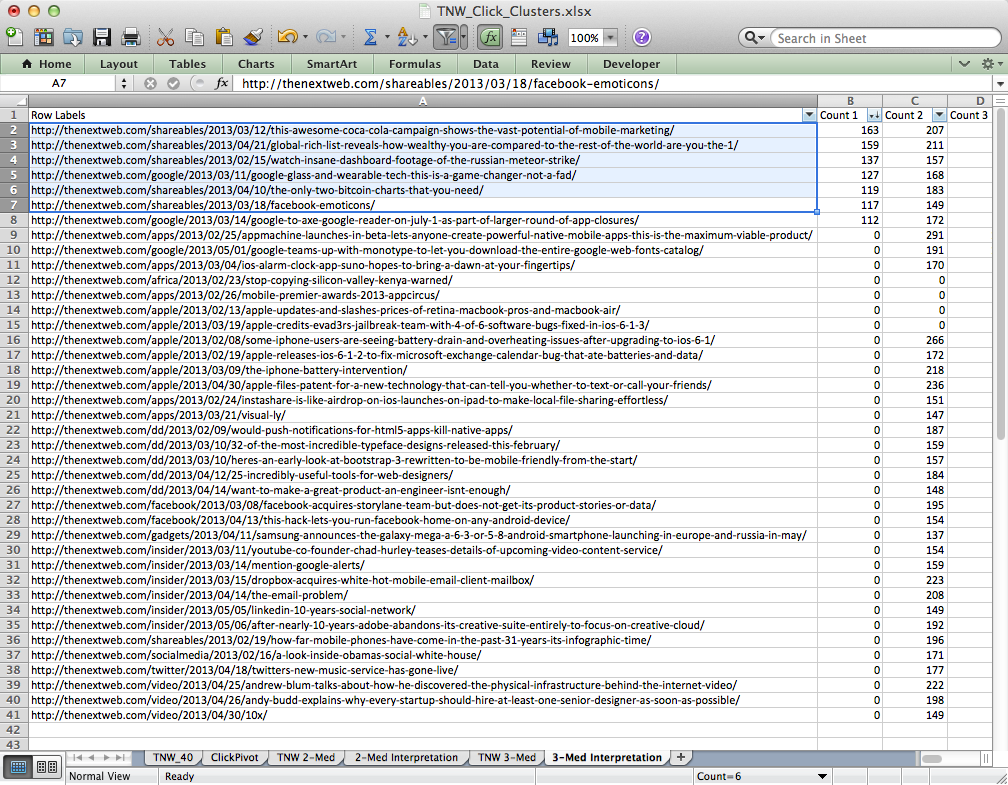The image size is (1008, 785).
Task: Click the Save (floppy disk) icon
Action: point(102,37)
